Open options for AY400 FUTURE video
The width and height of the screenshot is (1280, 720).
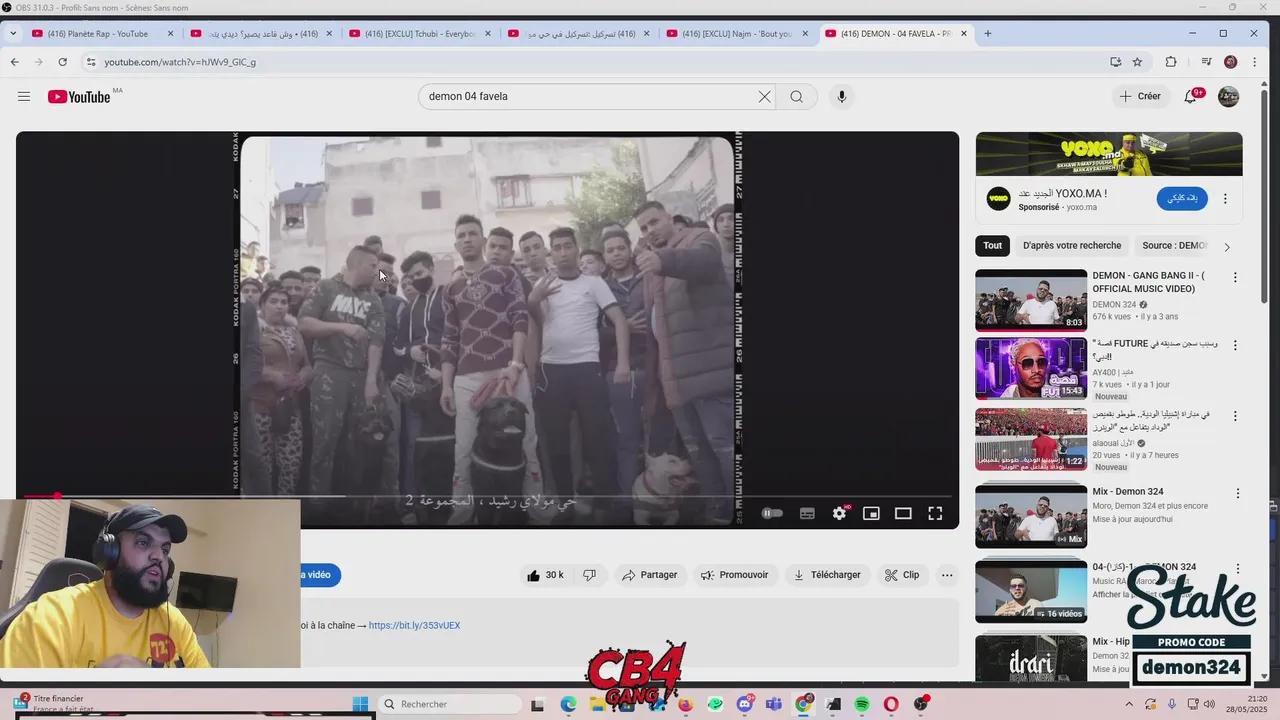pos(1235,346)
